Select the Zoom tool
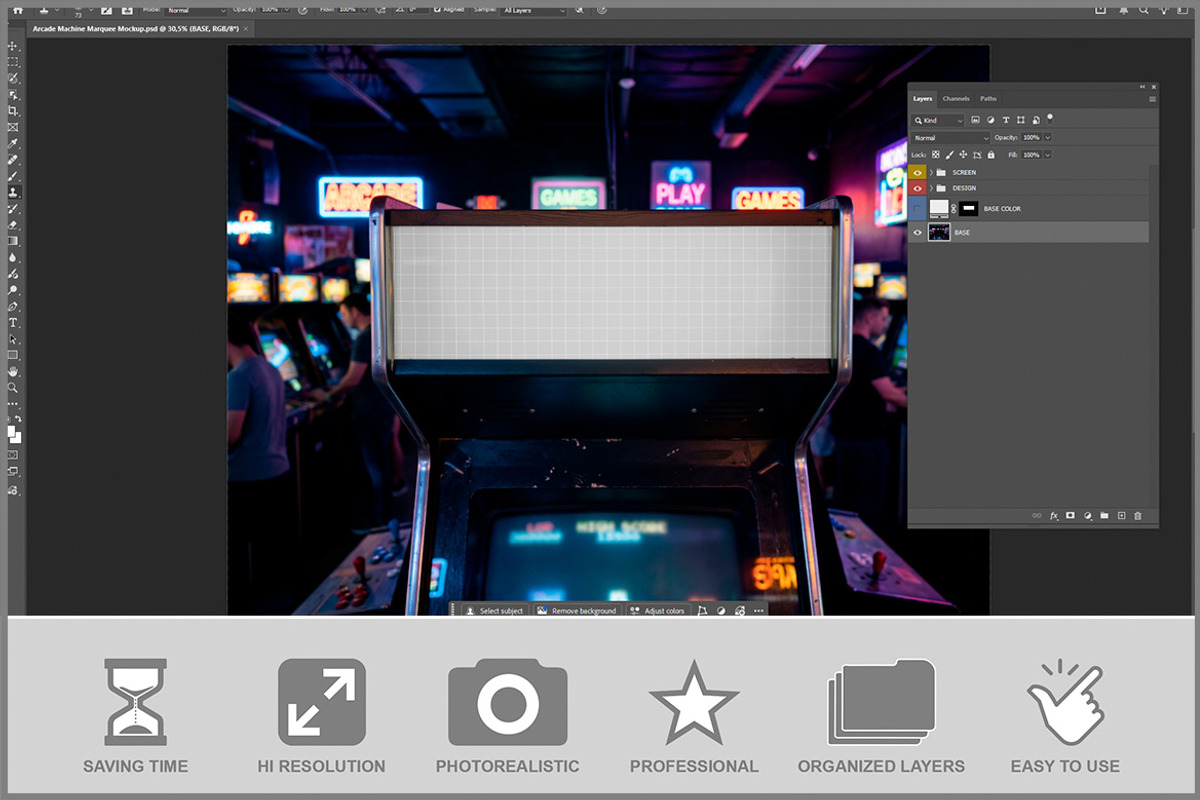This screenshot has width=1200, height=800. click(x=14, y=389)
